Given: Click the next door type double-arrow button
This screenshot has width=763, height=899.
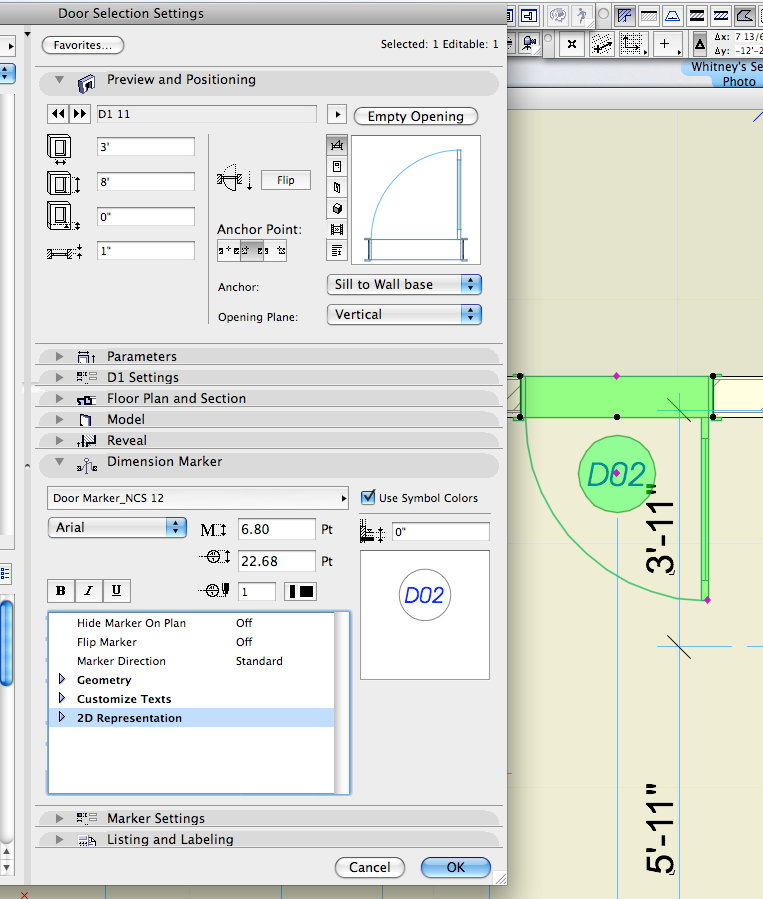Looking at the screenshot, I should coord(80,115).
